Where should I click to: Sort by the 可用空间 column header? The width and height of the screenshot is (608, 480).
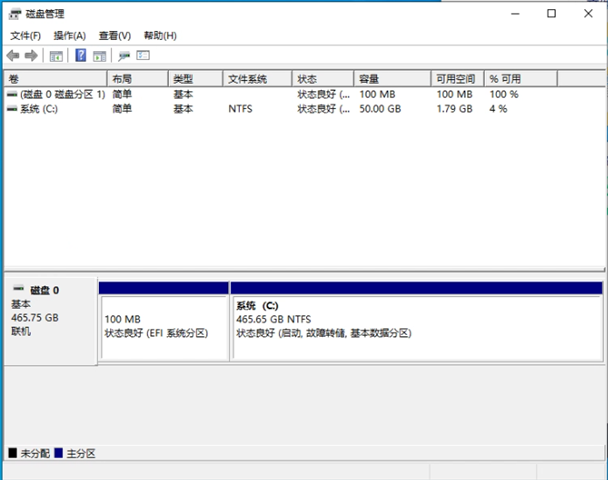457,79
